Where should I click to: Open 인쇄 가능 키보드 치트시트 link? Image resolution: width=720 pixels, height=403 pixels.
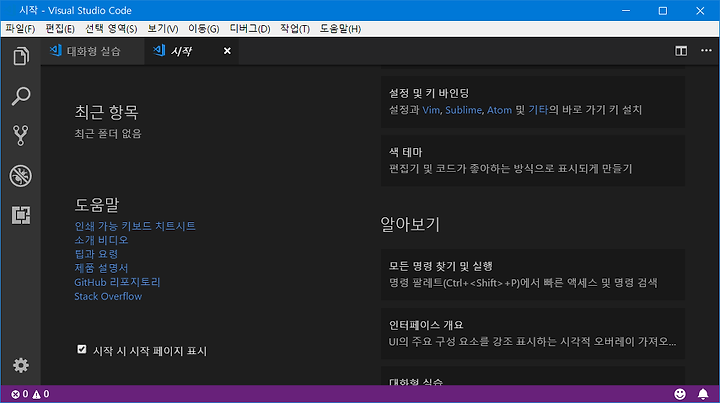click(135, 226)
